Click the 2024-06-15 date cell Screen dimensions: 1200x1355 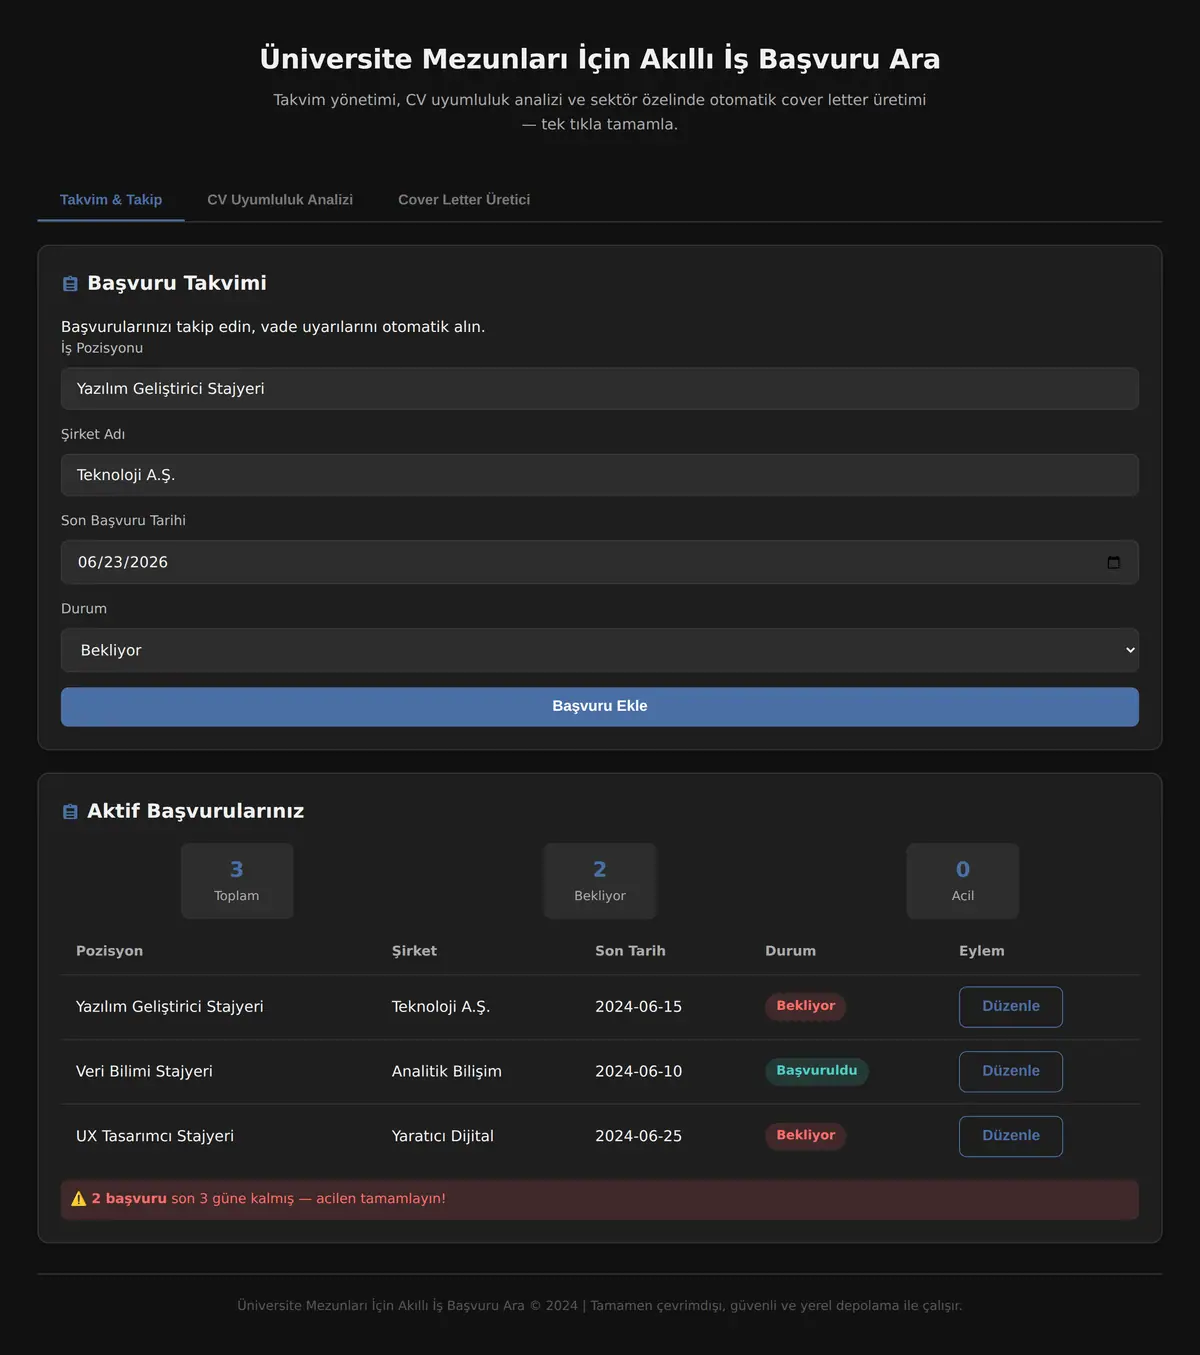click(639, 1007)
